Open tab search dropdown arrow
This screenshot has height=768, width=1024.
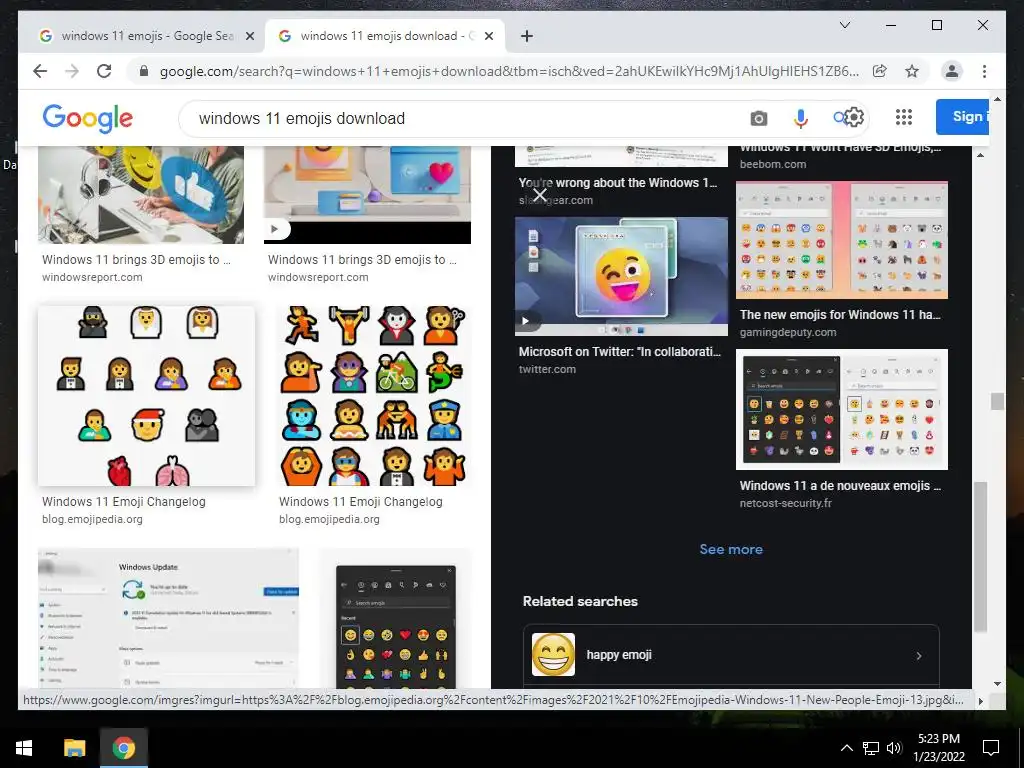tap(844, 25)
